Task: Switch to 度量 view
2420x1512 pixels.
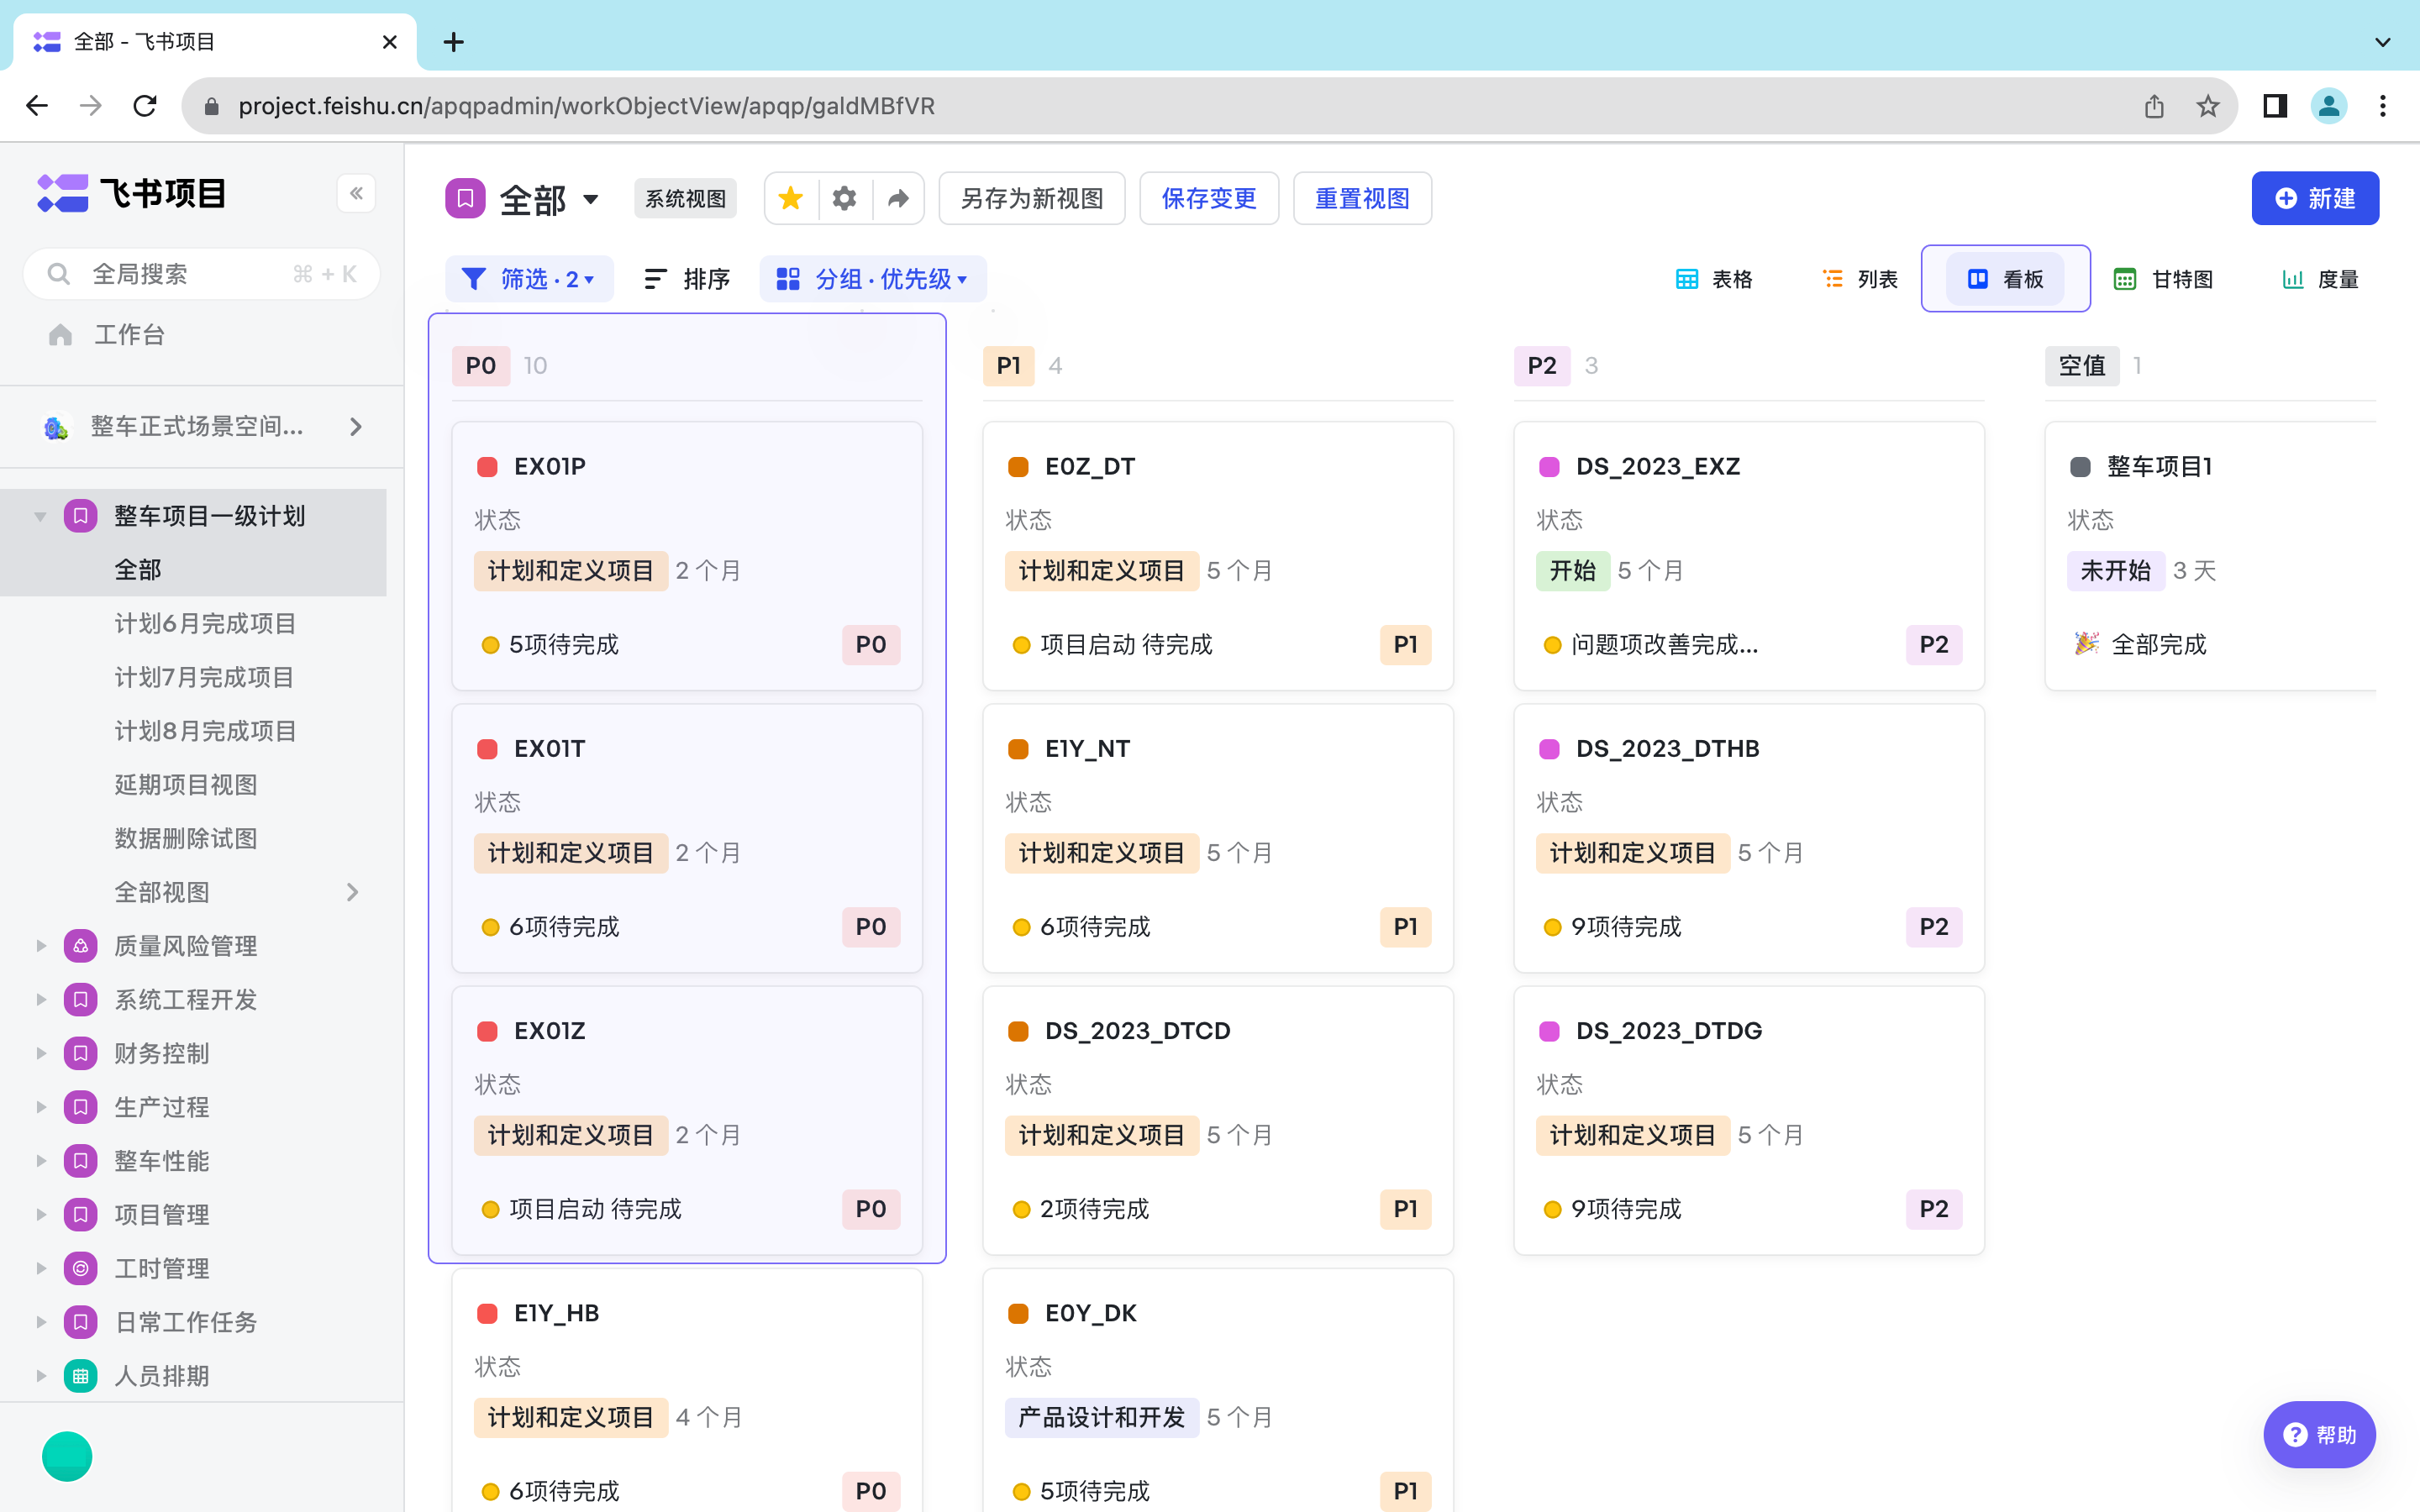Action: click(x=2320, y=279)
